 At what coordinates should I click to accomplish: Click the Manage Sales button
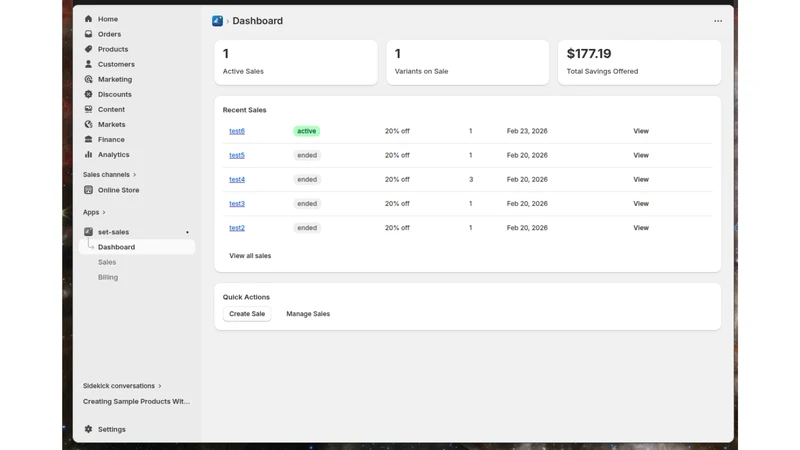click(x=308, y=314)
